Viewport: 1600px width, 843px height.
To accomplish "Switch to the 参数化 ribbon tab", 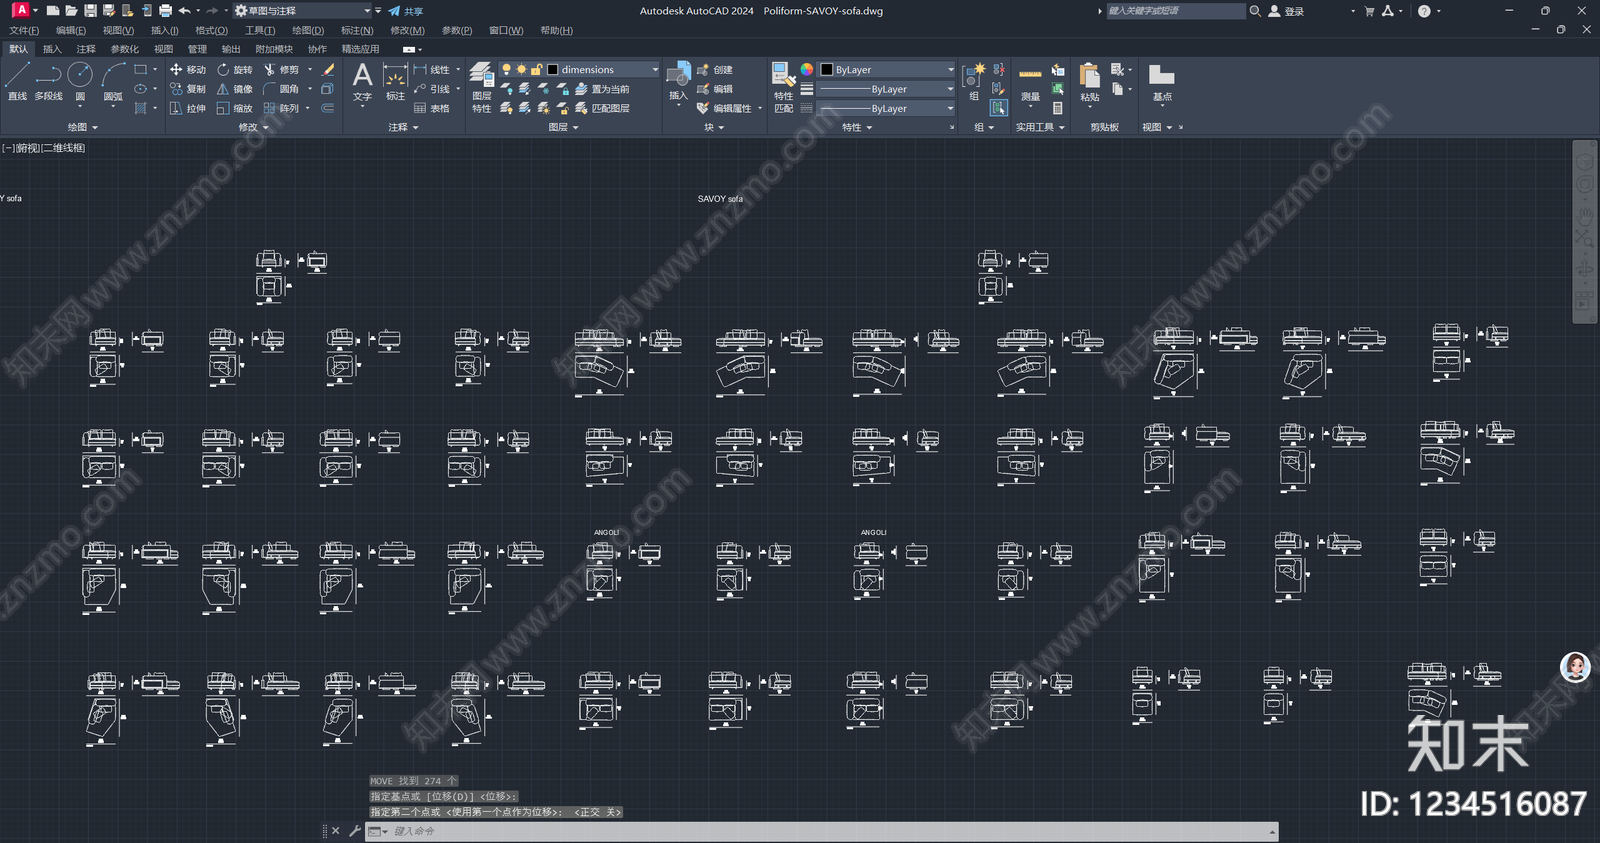I will click(125, 49).
